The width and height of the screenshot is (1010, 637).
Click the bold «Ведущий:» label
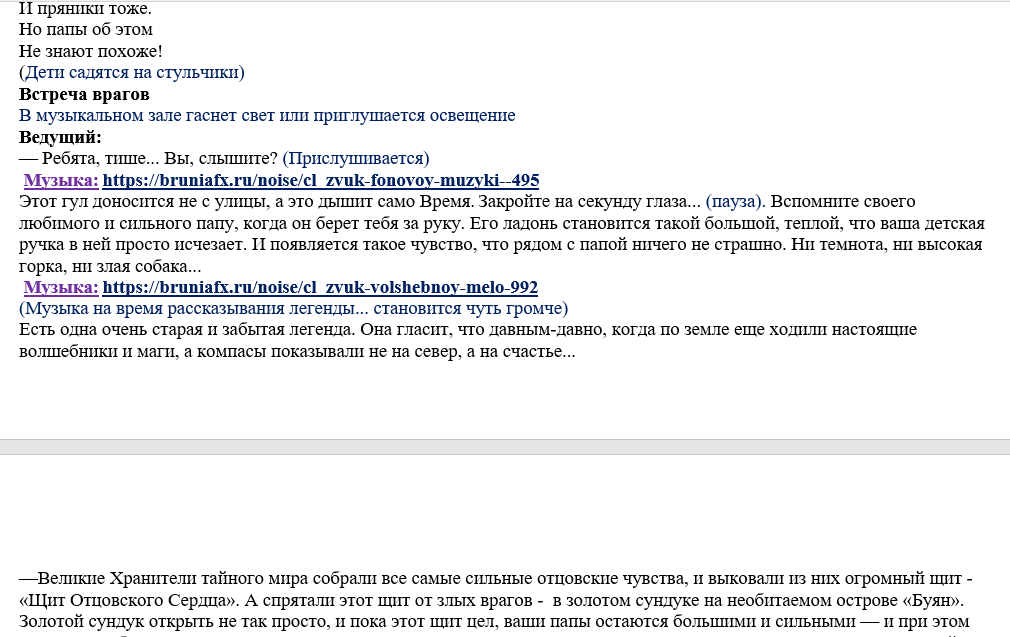pos(61,137)
